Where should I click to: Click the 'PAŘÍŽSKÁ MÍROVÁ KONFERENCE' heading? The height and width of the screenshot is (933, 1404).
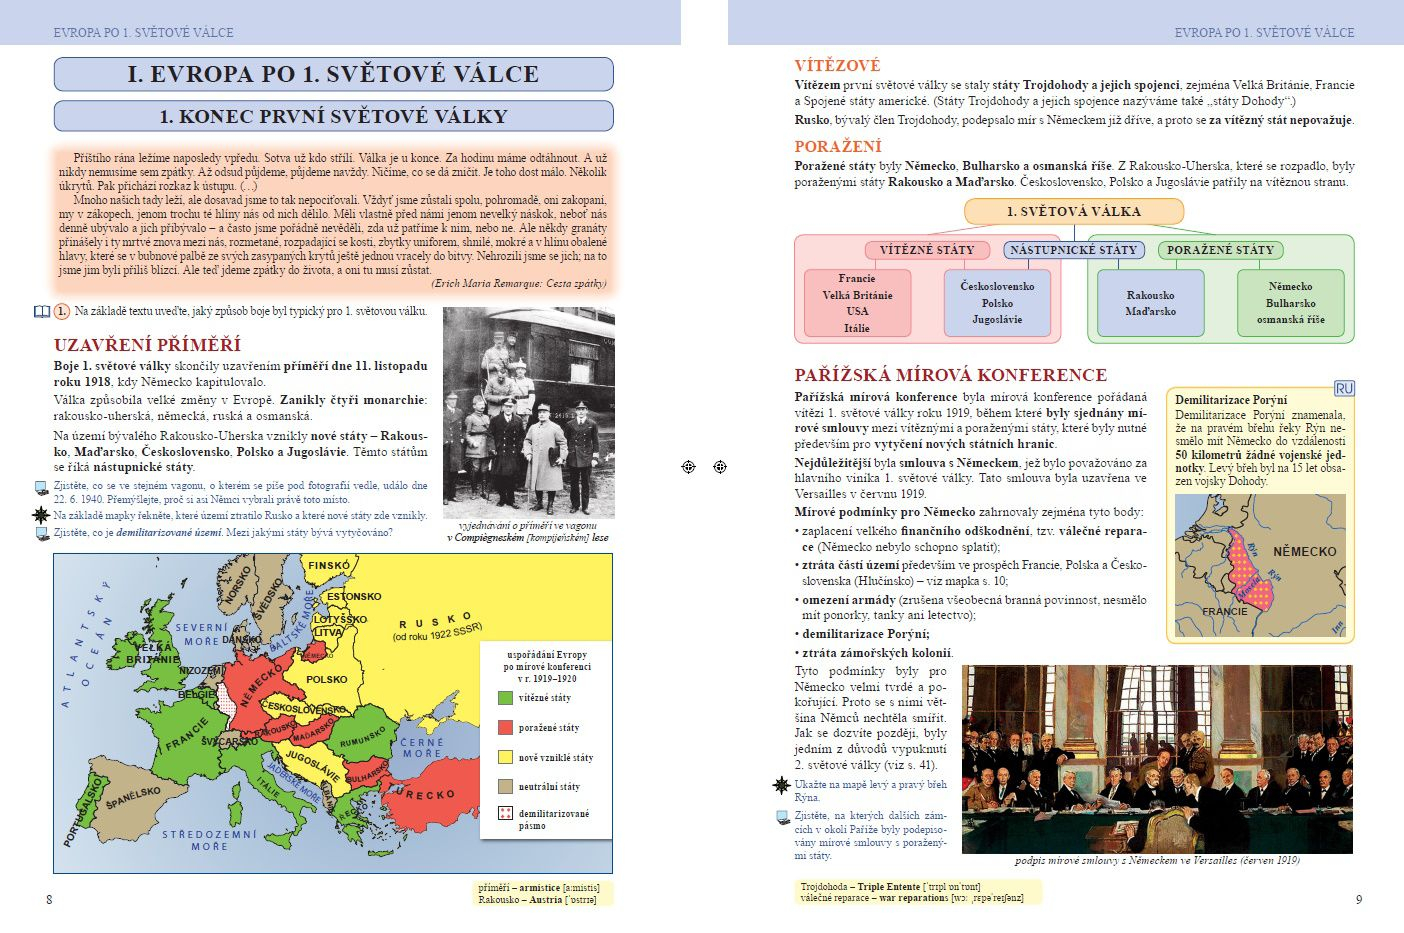(951, 376)
